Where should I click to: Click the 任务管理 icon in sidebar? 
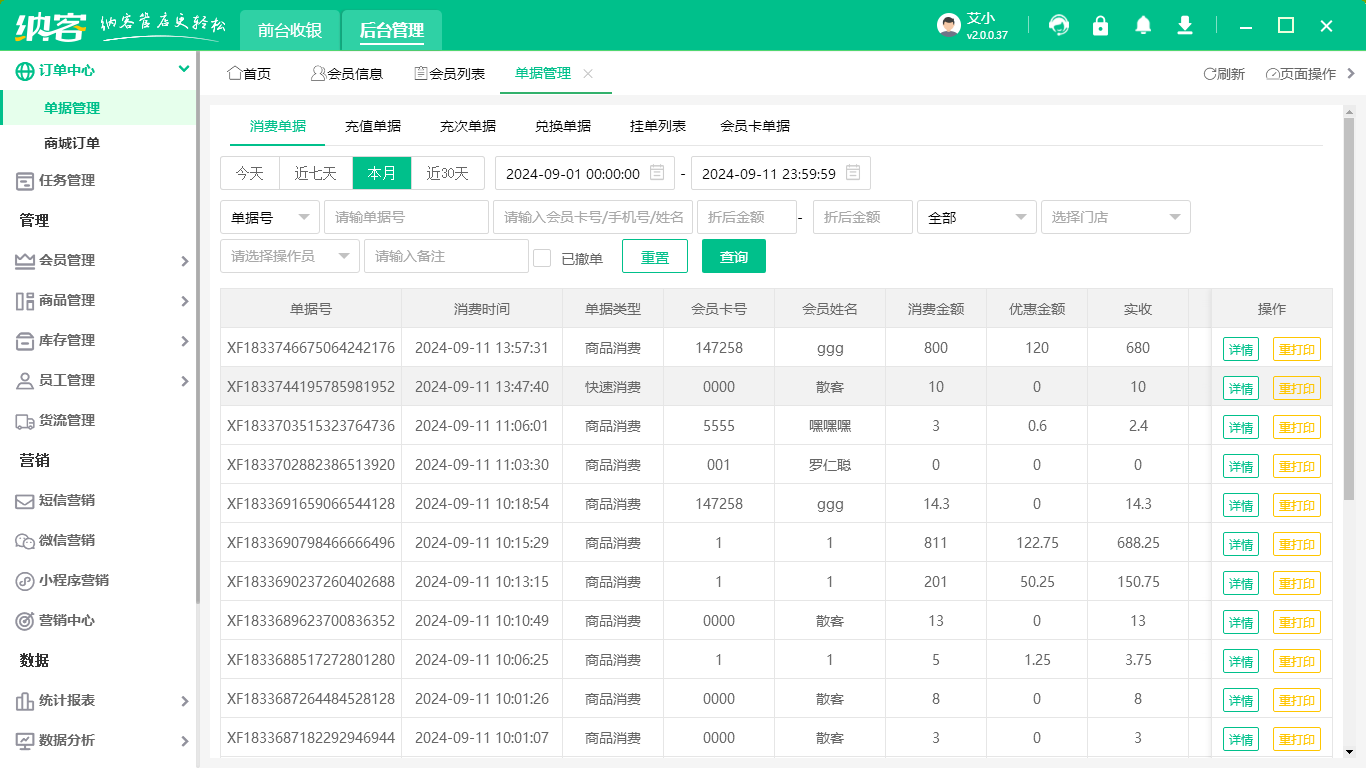[x=25, y=181]
